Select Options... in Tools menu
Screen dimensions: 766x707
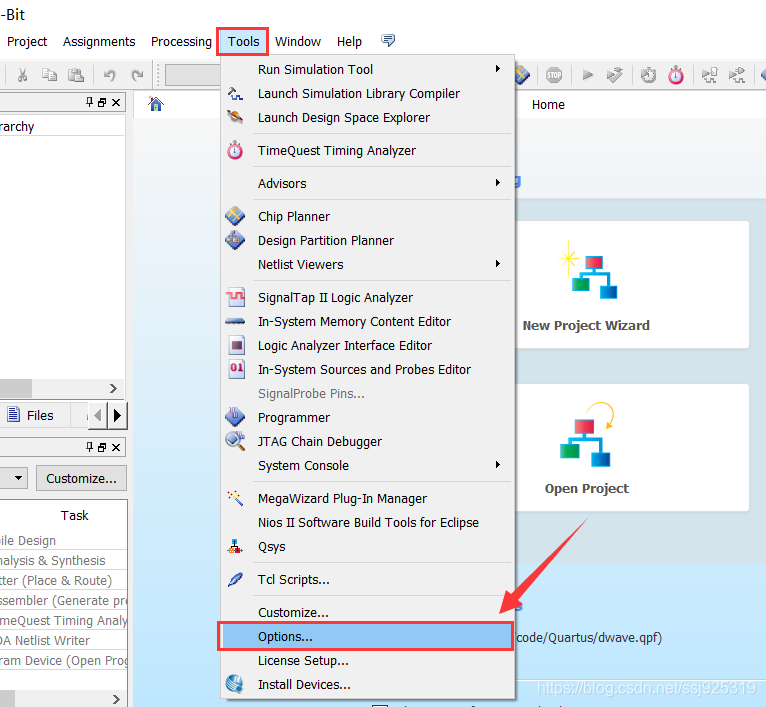pos(367,637)
